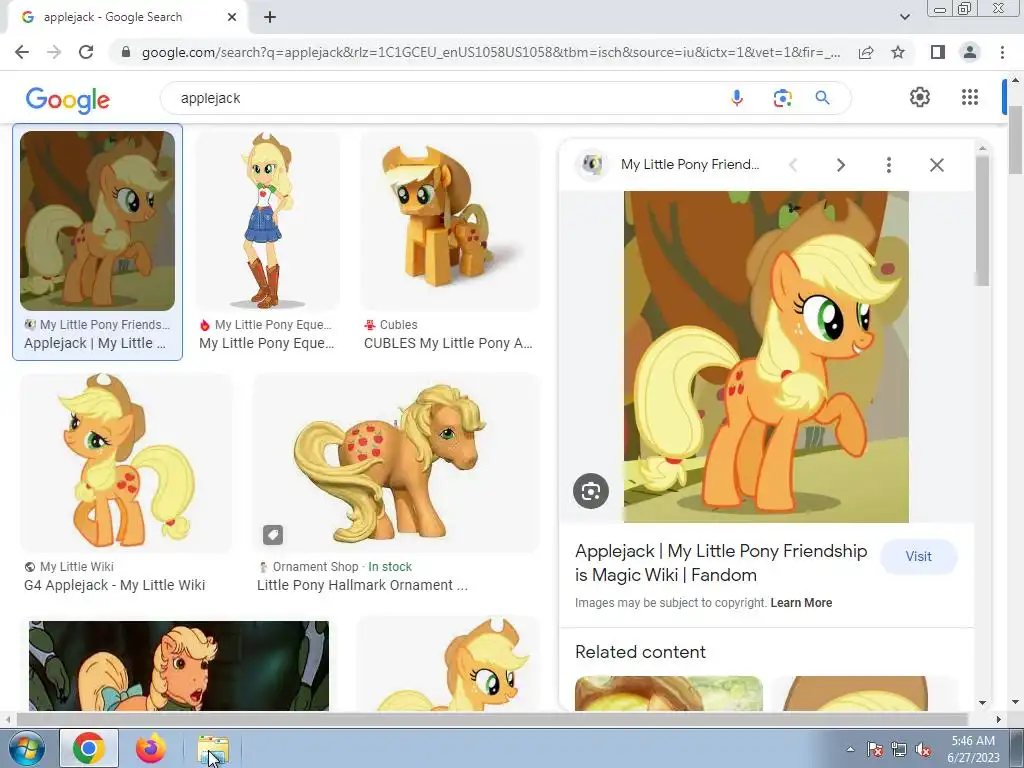Show next image in preview panel
Viewport: 1024px width, 768px height.
tap(841, 165)
